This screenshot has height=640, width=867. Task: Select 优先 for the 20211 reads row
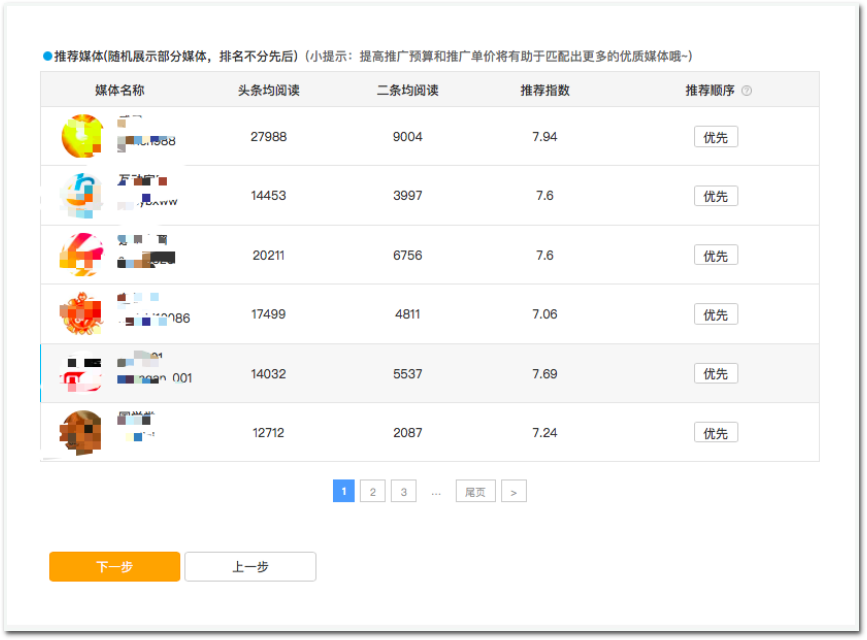click(x=715, y=255)
